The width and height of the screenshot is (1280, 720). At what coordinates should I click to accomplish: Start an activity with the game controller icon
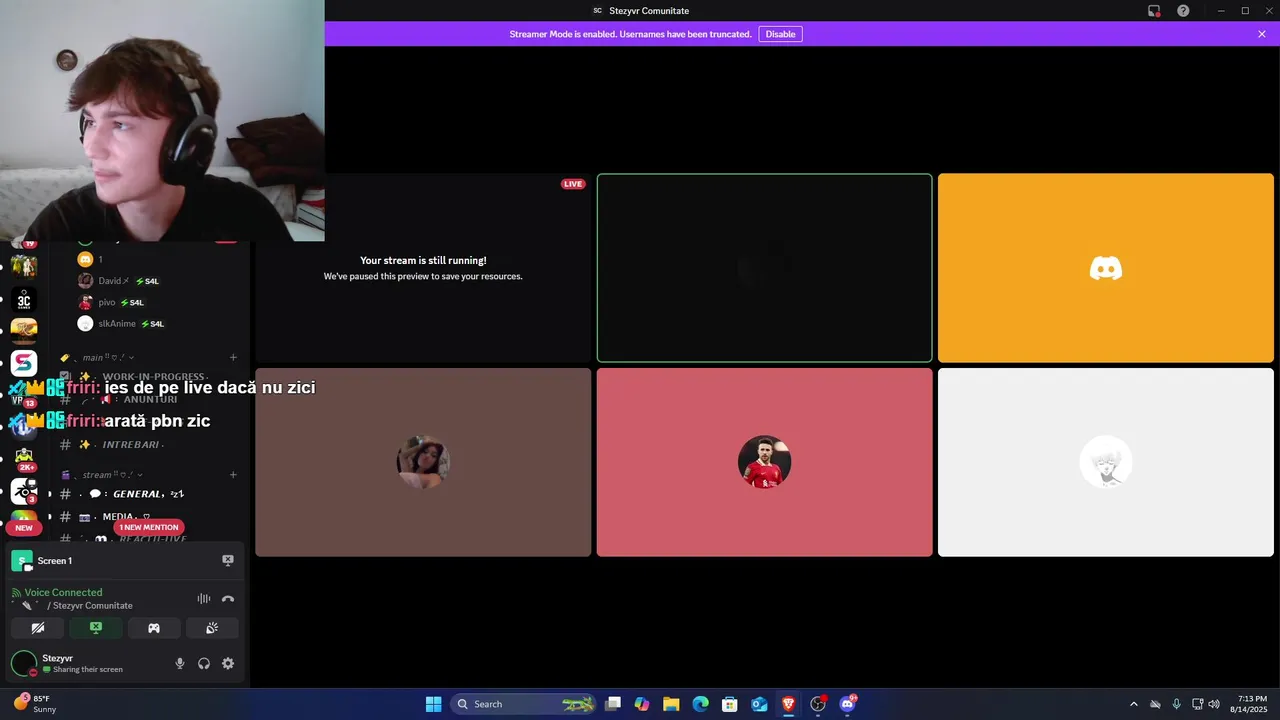point(154,628)
